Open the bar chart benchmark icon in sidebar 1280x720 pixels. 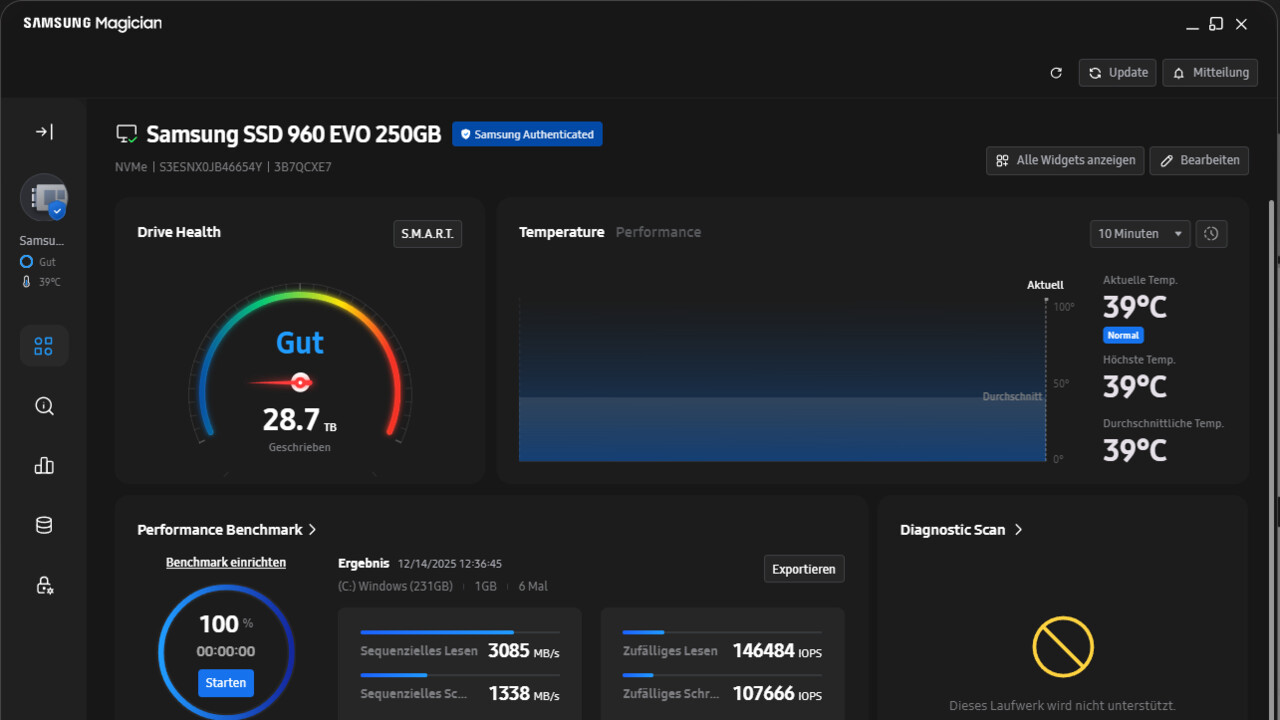point(44,466)
